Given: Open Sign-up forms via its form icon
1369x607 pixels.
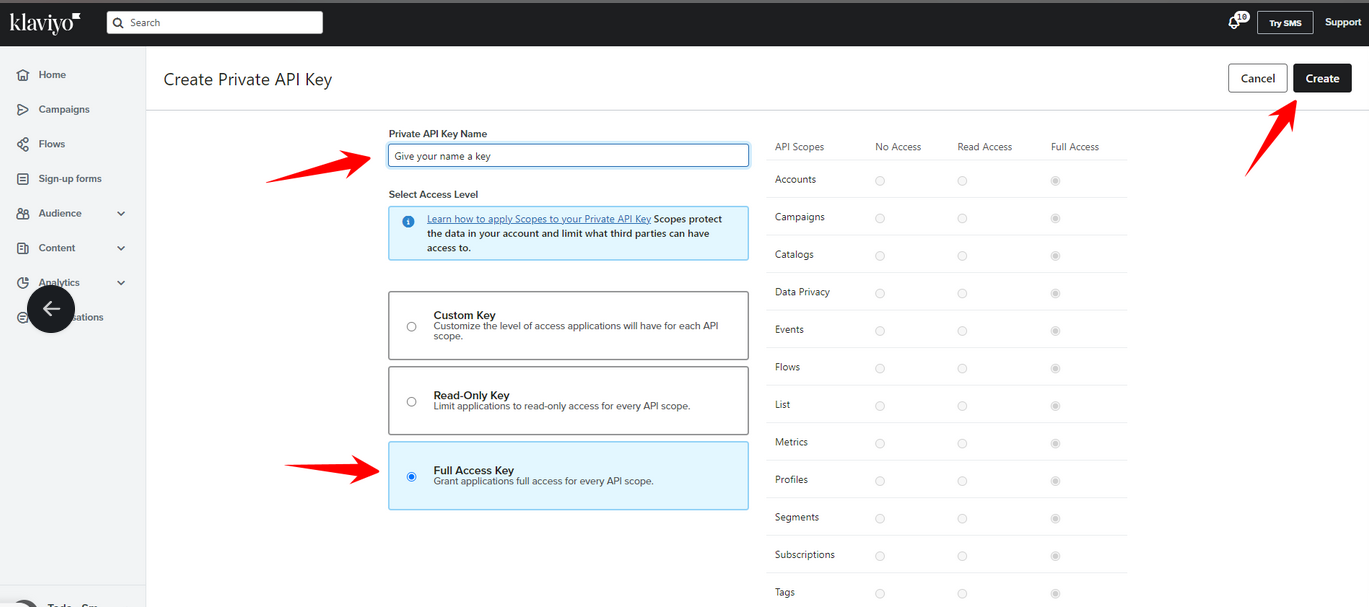Looking at the screenshot, I should [23, 179].
